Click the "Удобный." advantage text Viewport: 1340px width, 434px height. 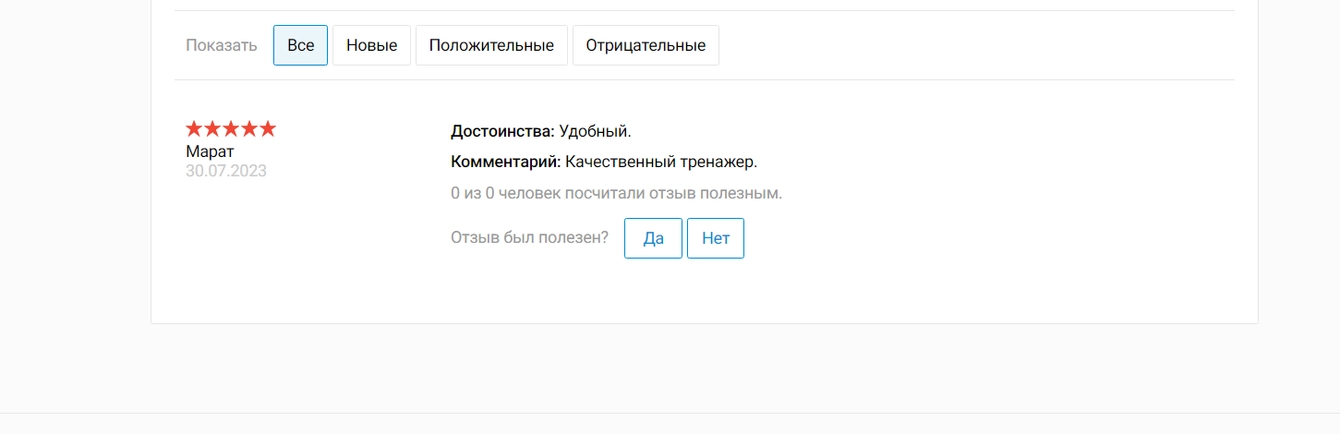595,131
